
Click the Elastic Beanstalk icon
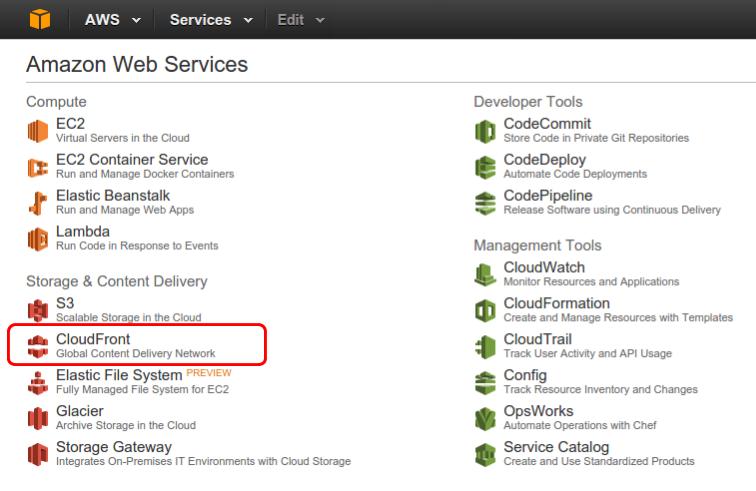pyautogui.click(x=38, y=203)
